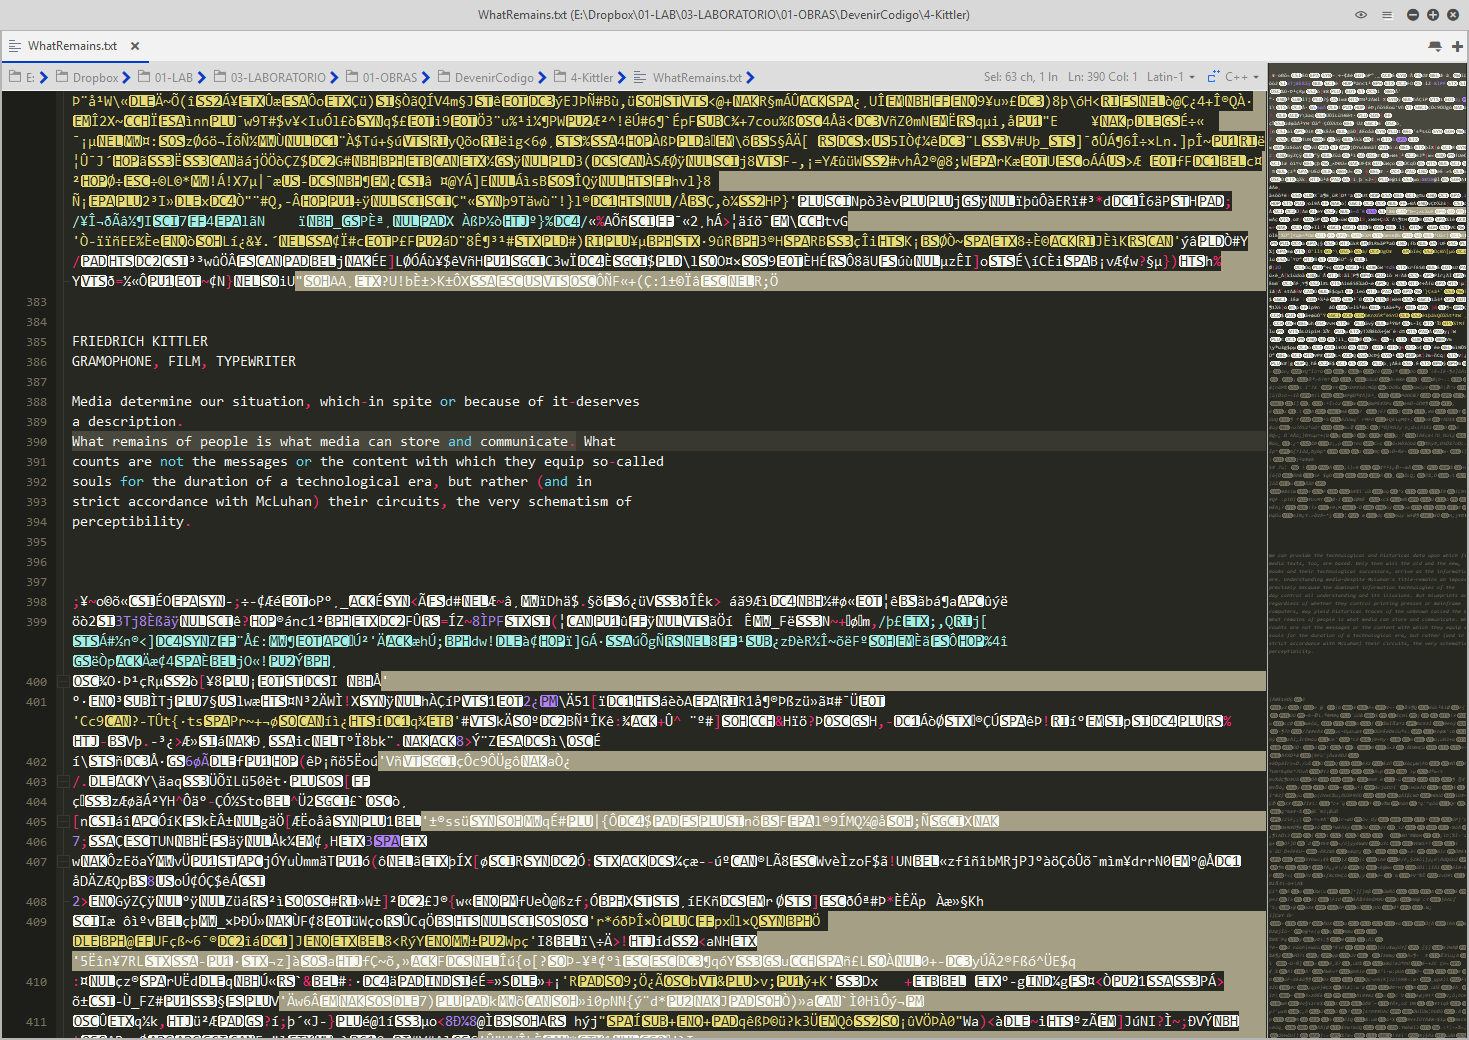This screenshot has height=1040, width=1469.
Task: Click the DevenirCodigo breadcrumb item
Action: pyautogui.click(x=494, y=77)
